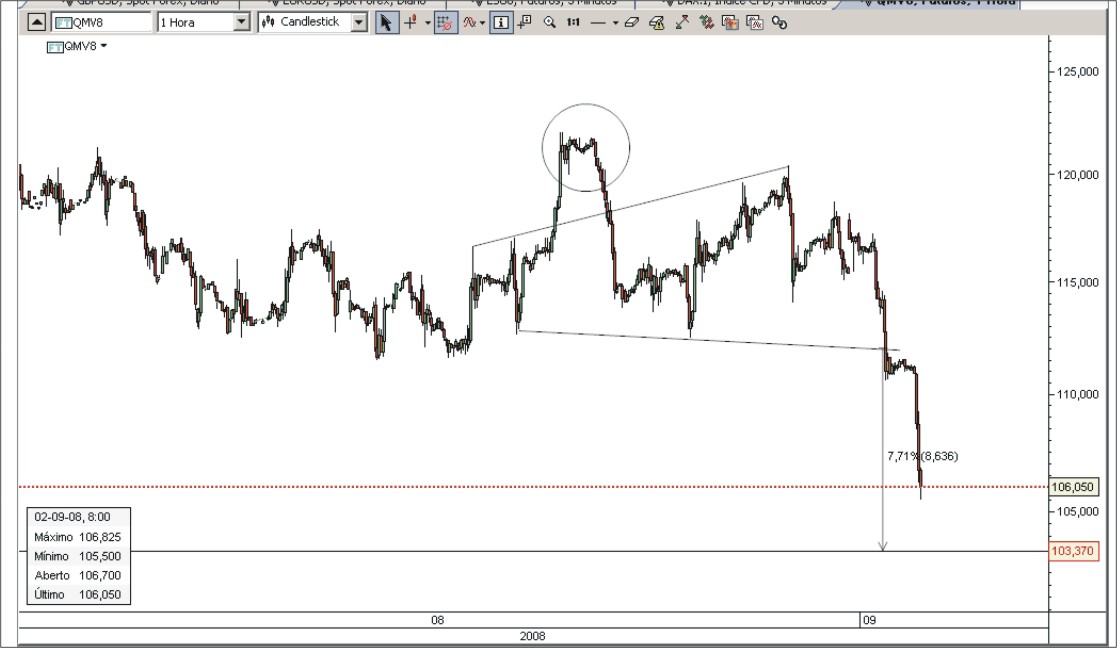Toggle the data info box button
This screenshot has width=1117, height=648.
click(501, 23)
